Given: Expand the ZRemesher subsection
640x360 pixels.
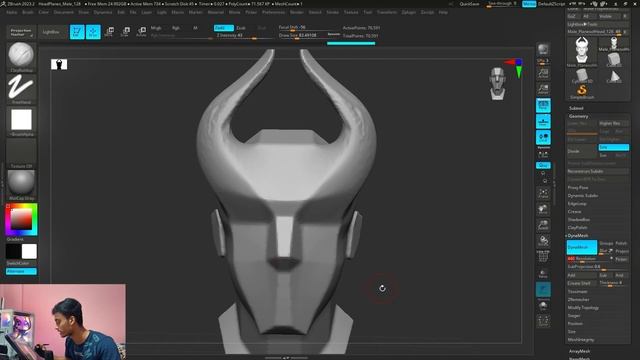Looking at the screenshot, I should coord(578,300).
